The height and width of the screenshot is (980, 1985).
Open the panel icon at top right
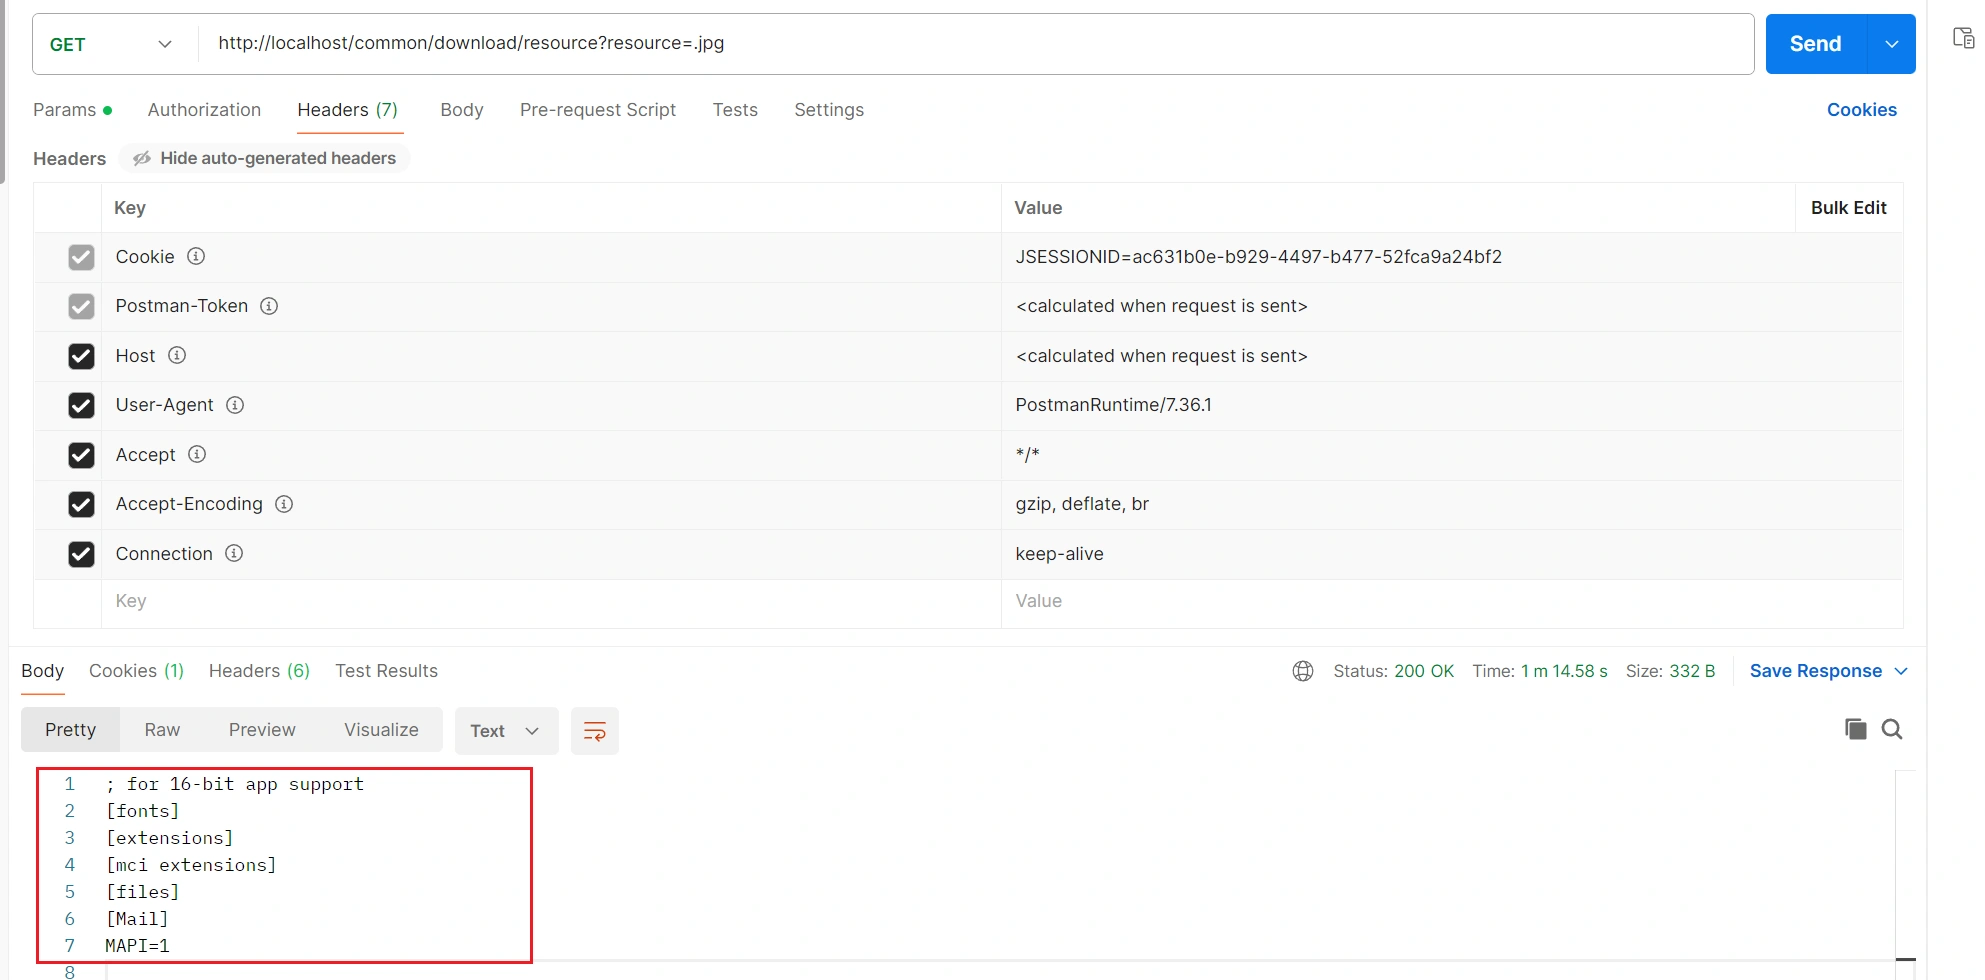1963,38
